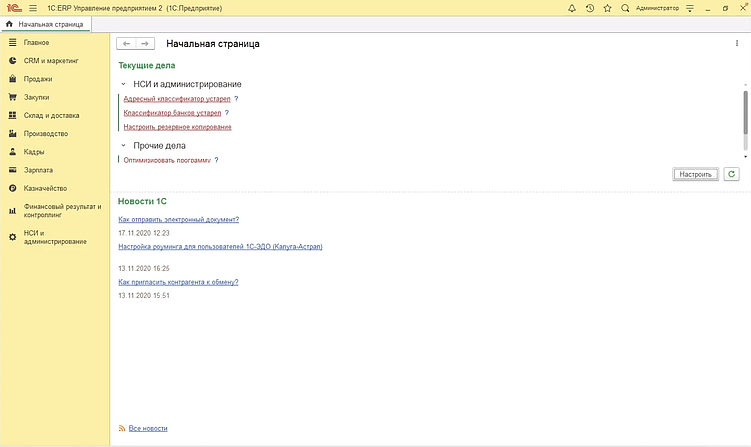
Task: Click the Казначейство icon
Action: (13, 188)
